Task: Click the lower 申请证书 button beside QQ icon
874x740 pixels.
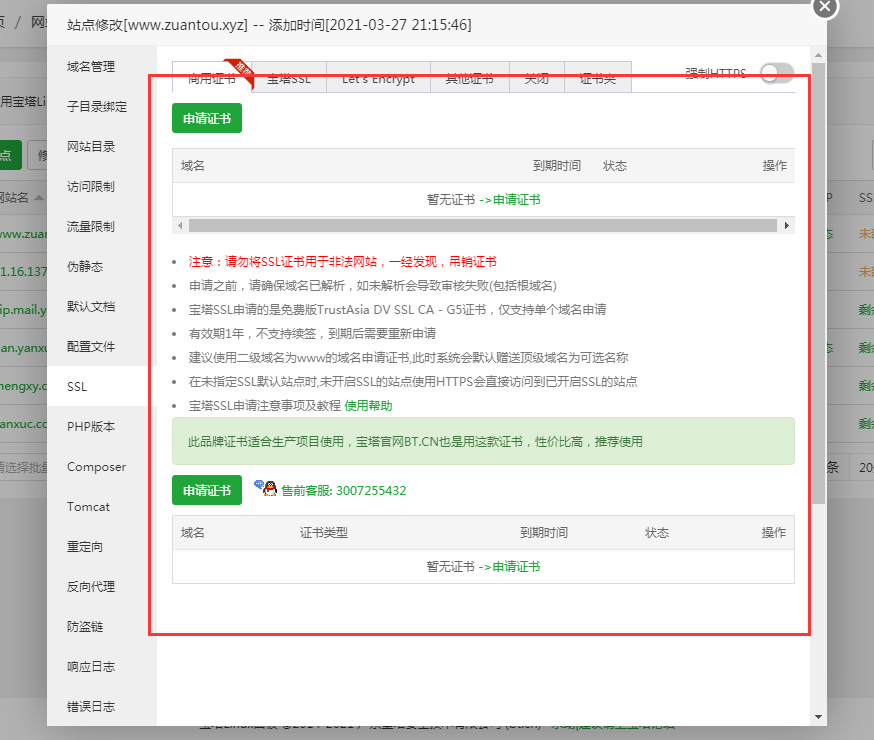Action: 207,490
